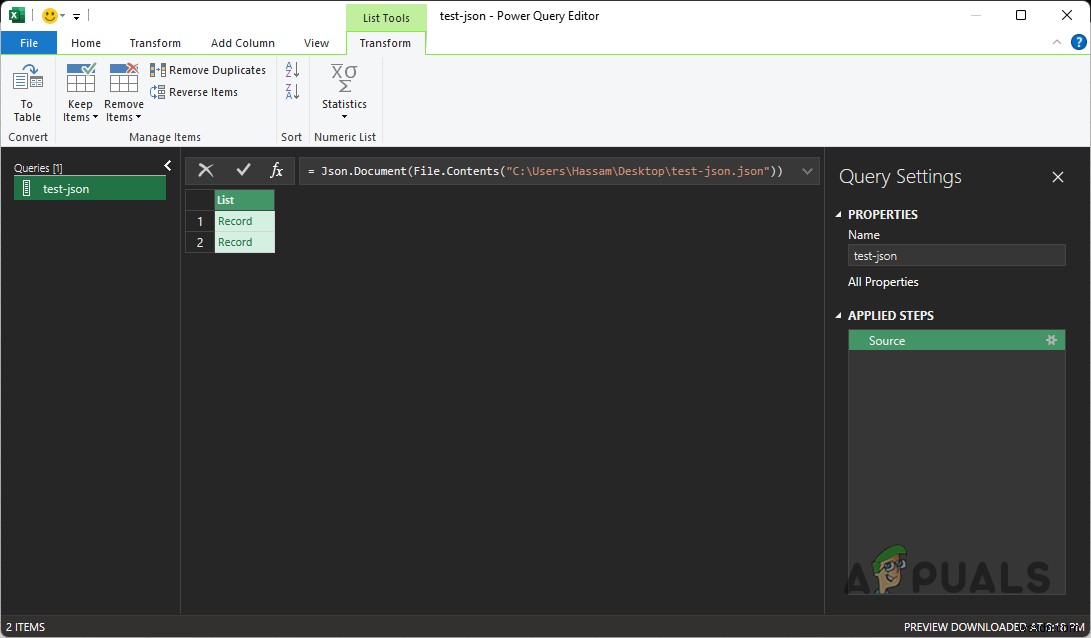Open Help via the question mark icon
This screenshot has height=638, width=1091.
(1078, 42)
